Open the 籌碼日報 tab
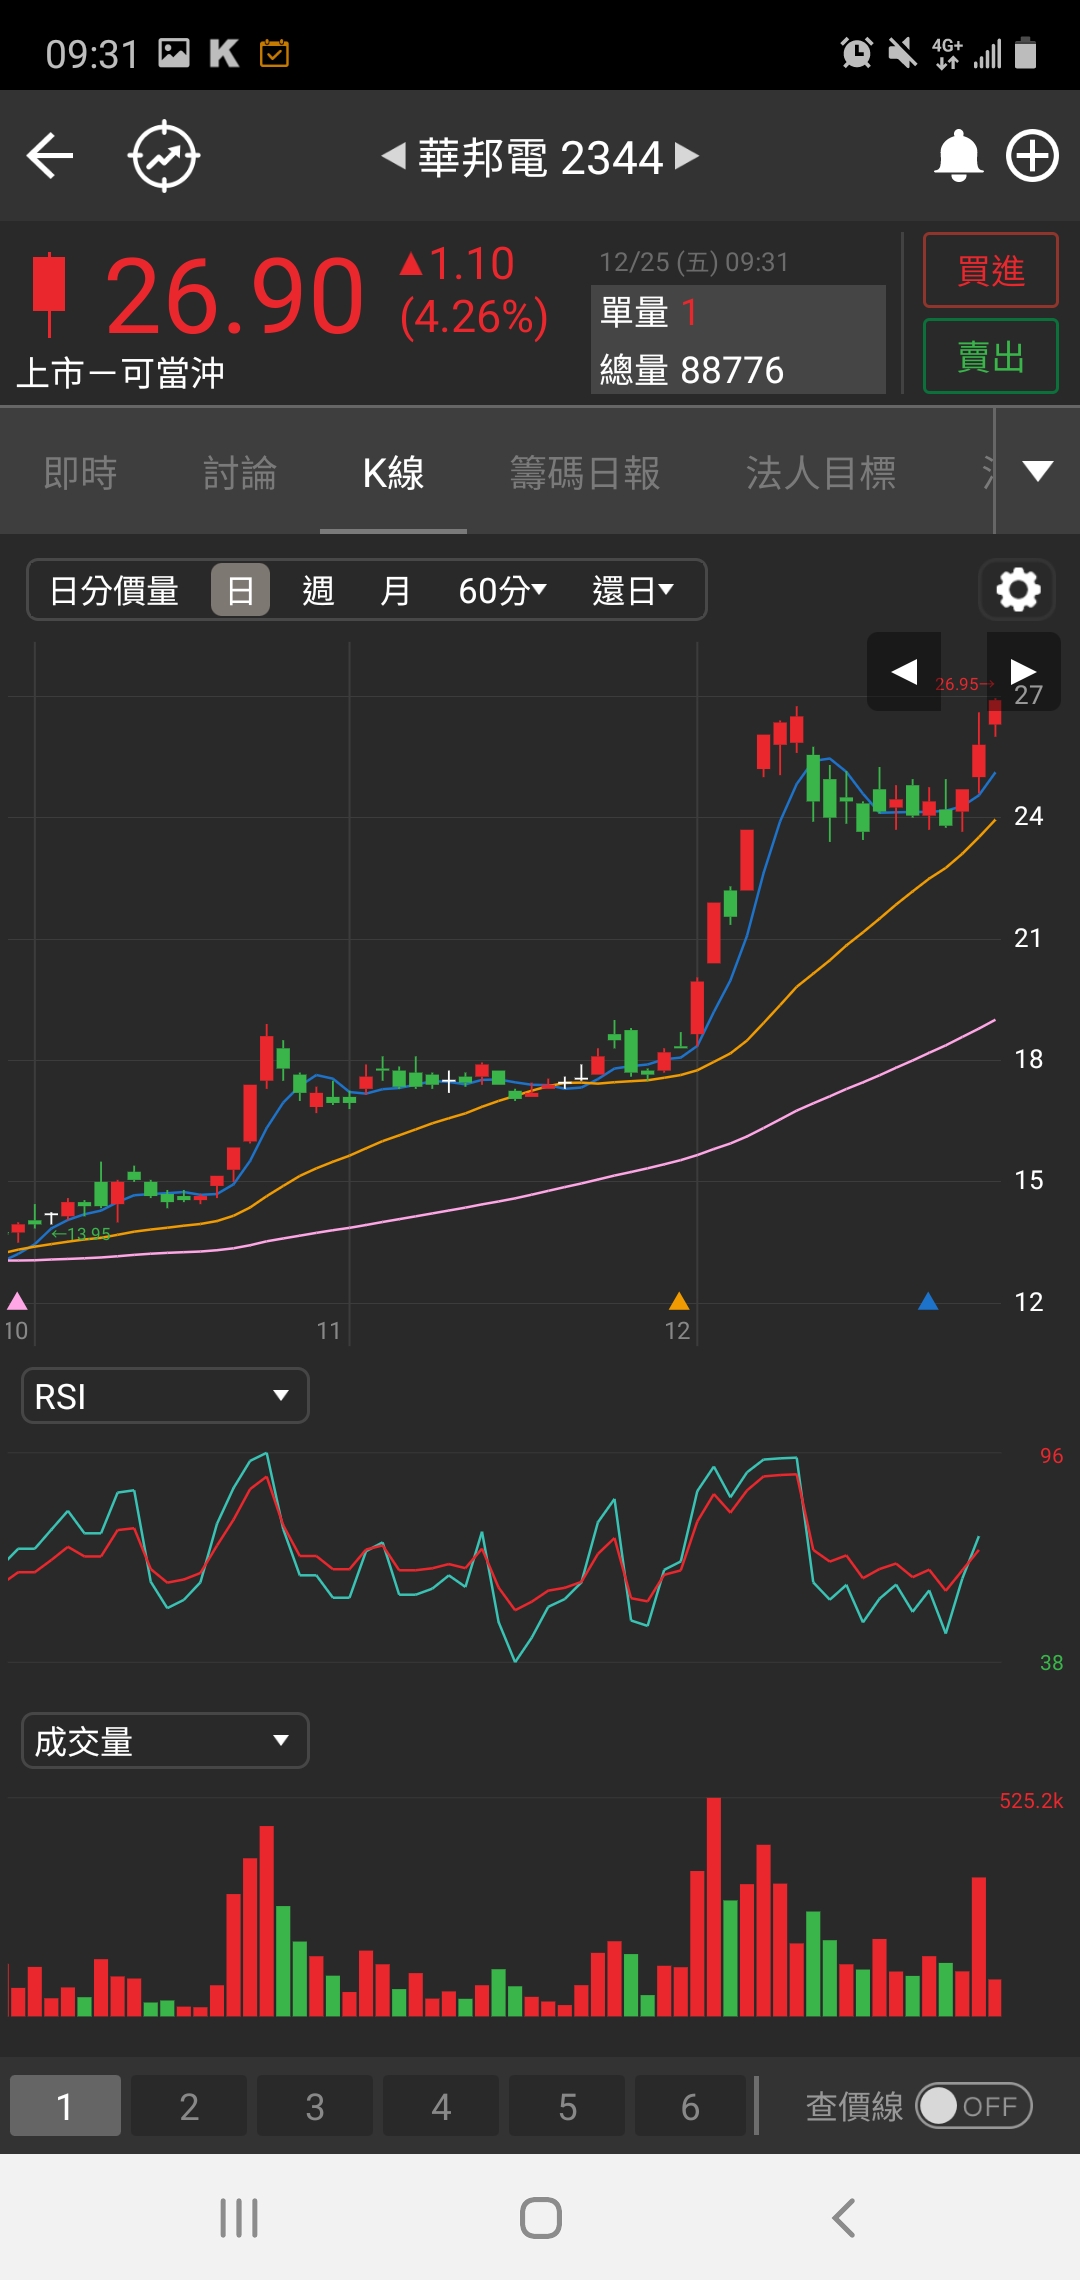 pos(585,473)
